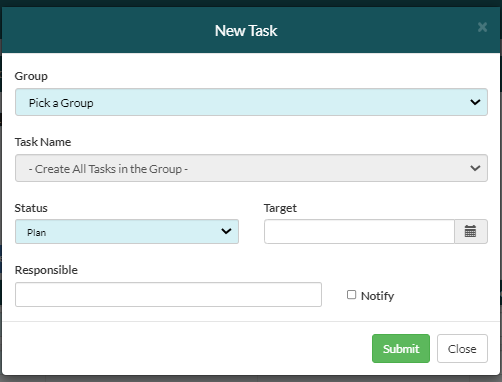
Task: Click the Group field label
Action: 31,76
